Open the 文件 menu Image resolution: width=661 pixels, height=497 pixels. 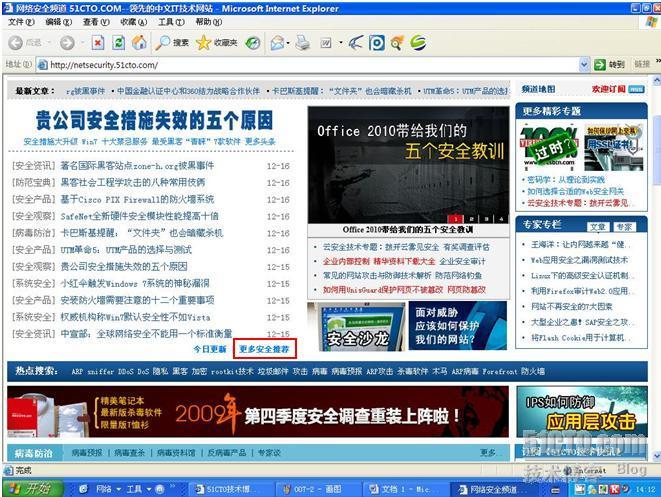[x=21, y=22]
